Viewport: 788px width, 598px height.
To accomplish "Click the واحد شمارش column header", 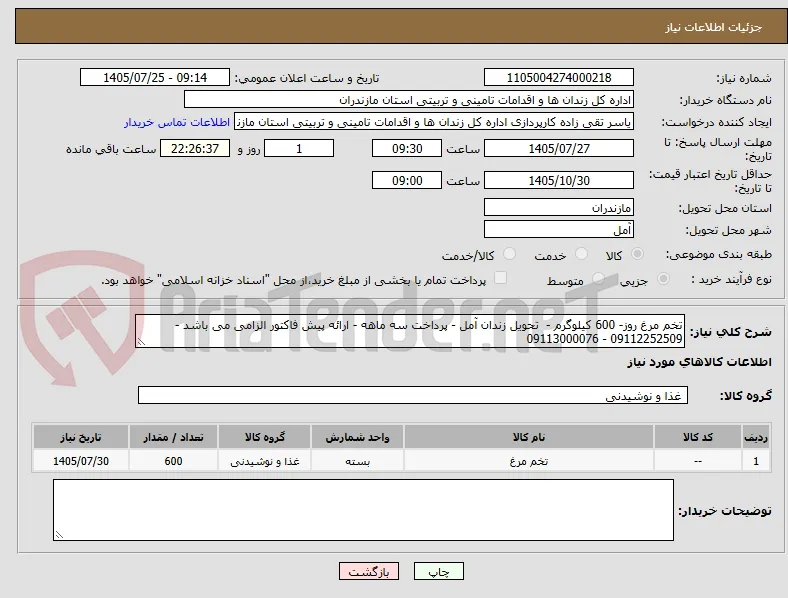I will click(x=357, y=437).
